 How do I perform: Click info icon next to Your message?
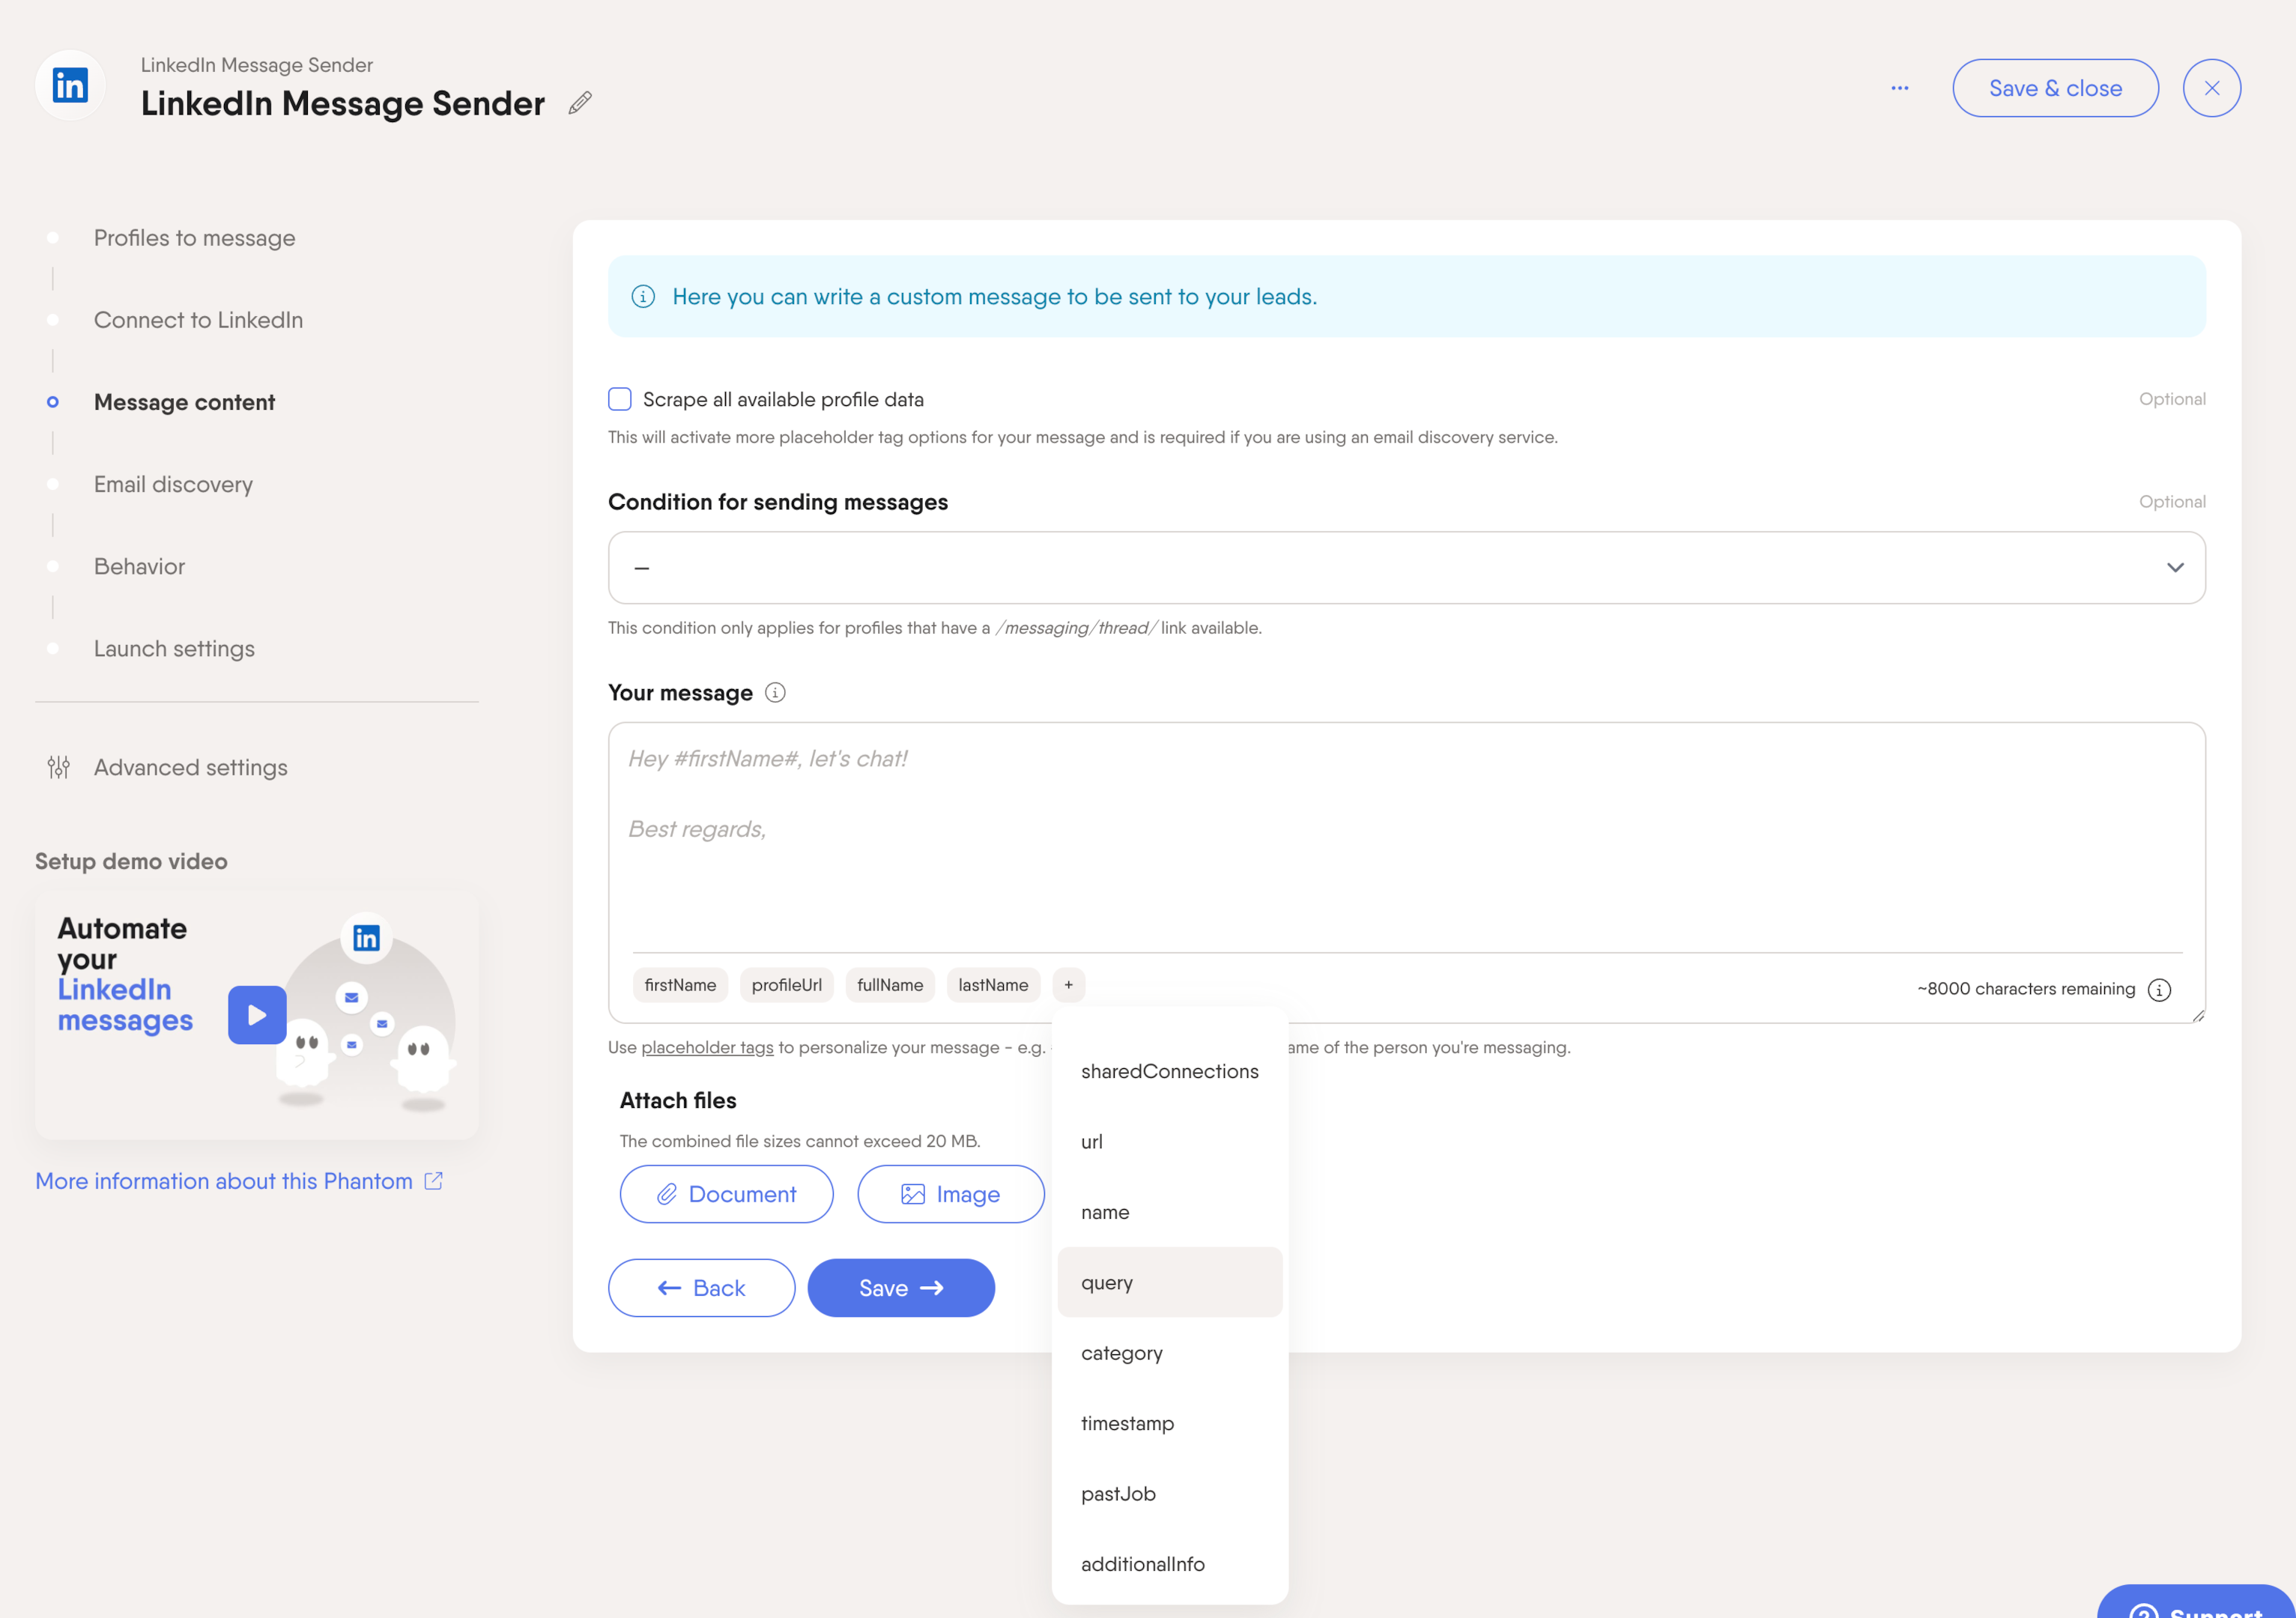(775, 692)
